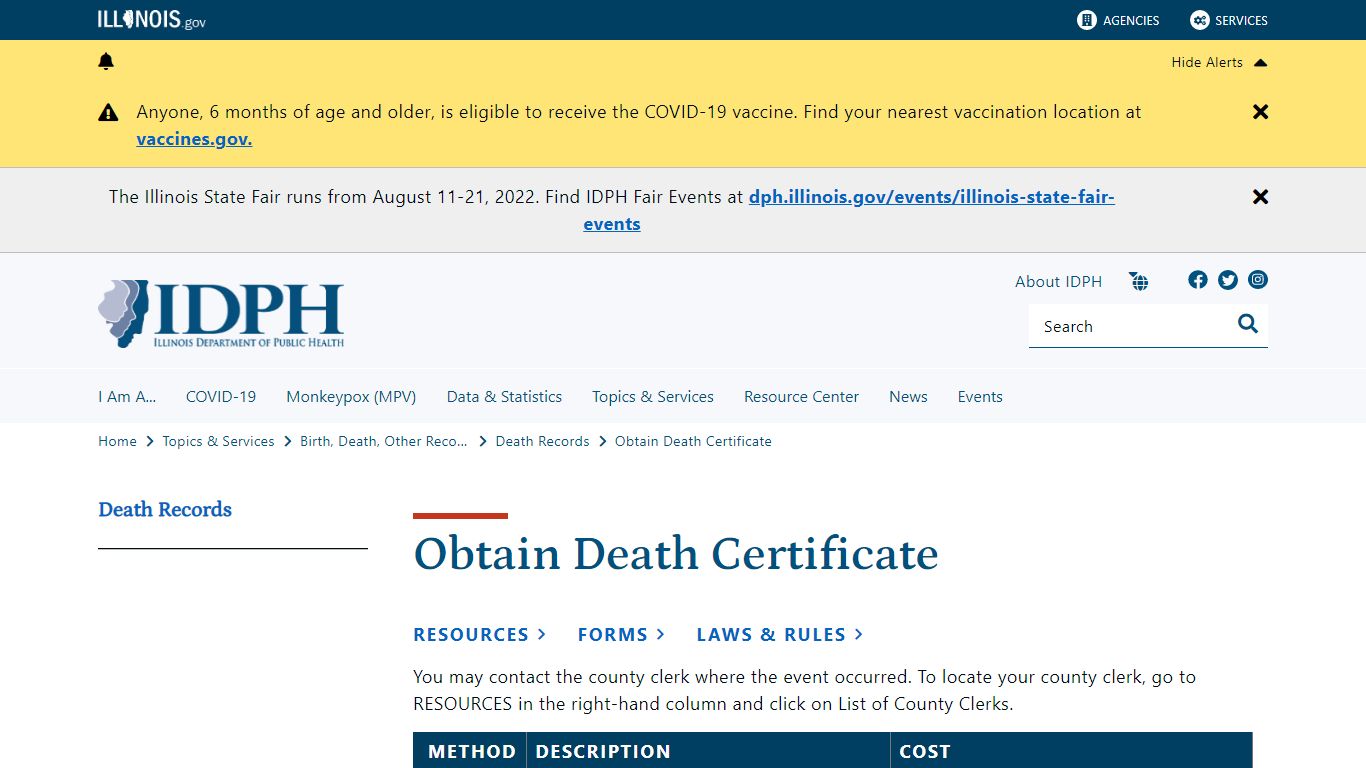Dismiss the COVID-19 vaccine alert

1260,112
